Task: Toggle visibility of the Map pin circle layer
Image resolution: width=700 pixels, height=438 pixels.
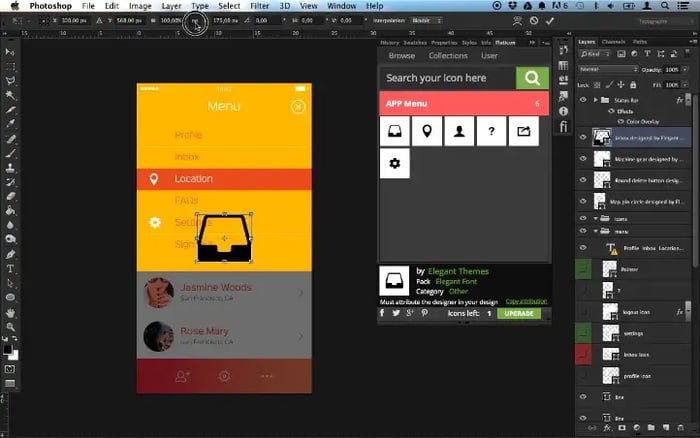Action: click(x=583, y=201)
